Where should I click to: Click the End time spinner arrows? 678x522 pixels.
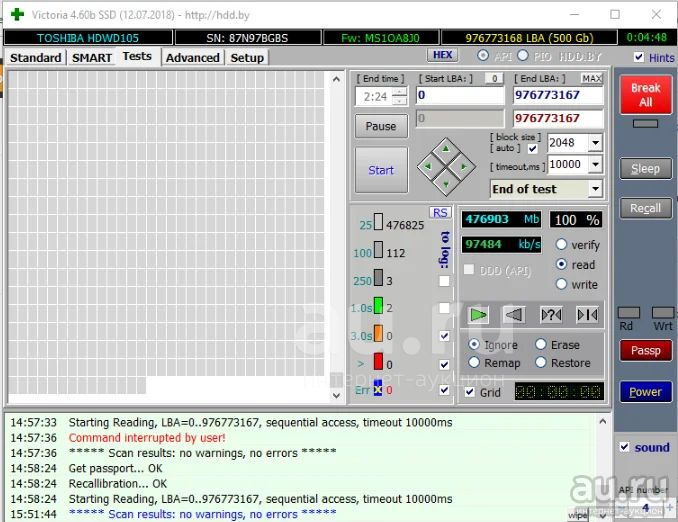(400, 96)
